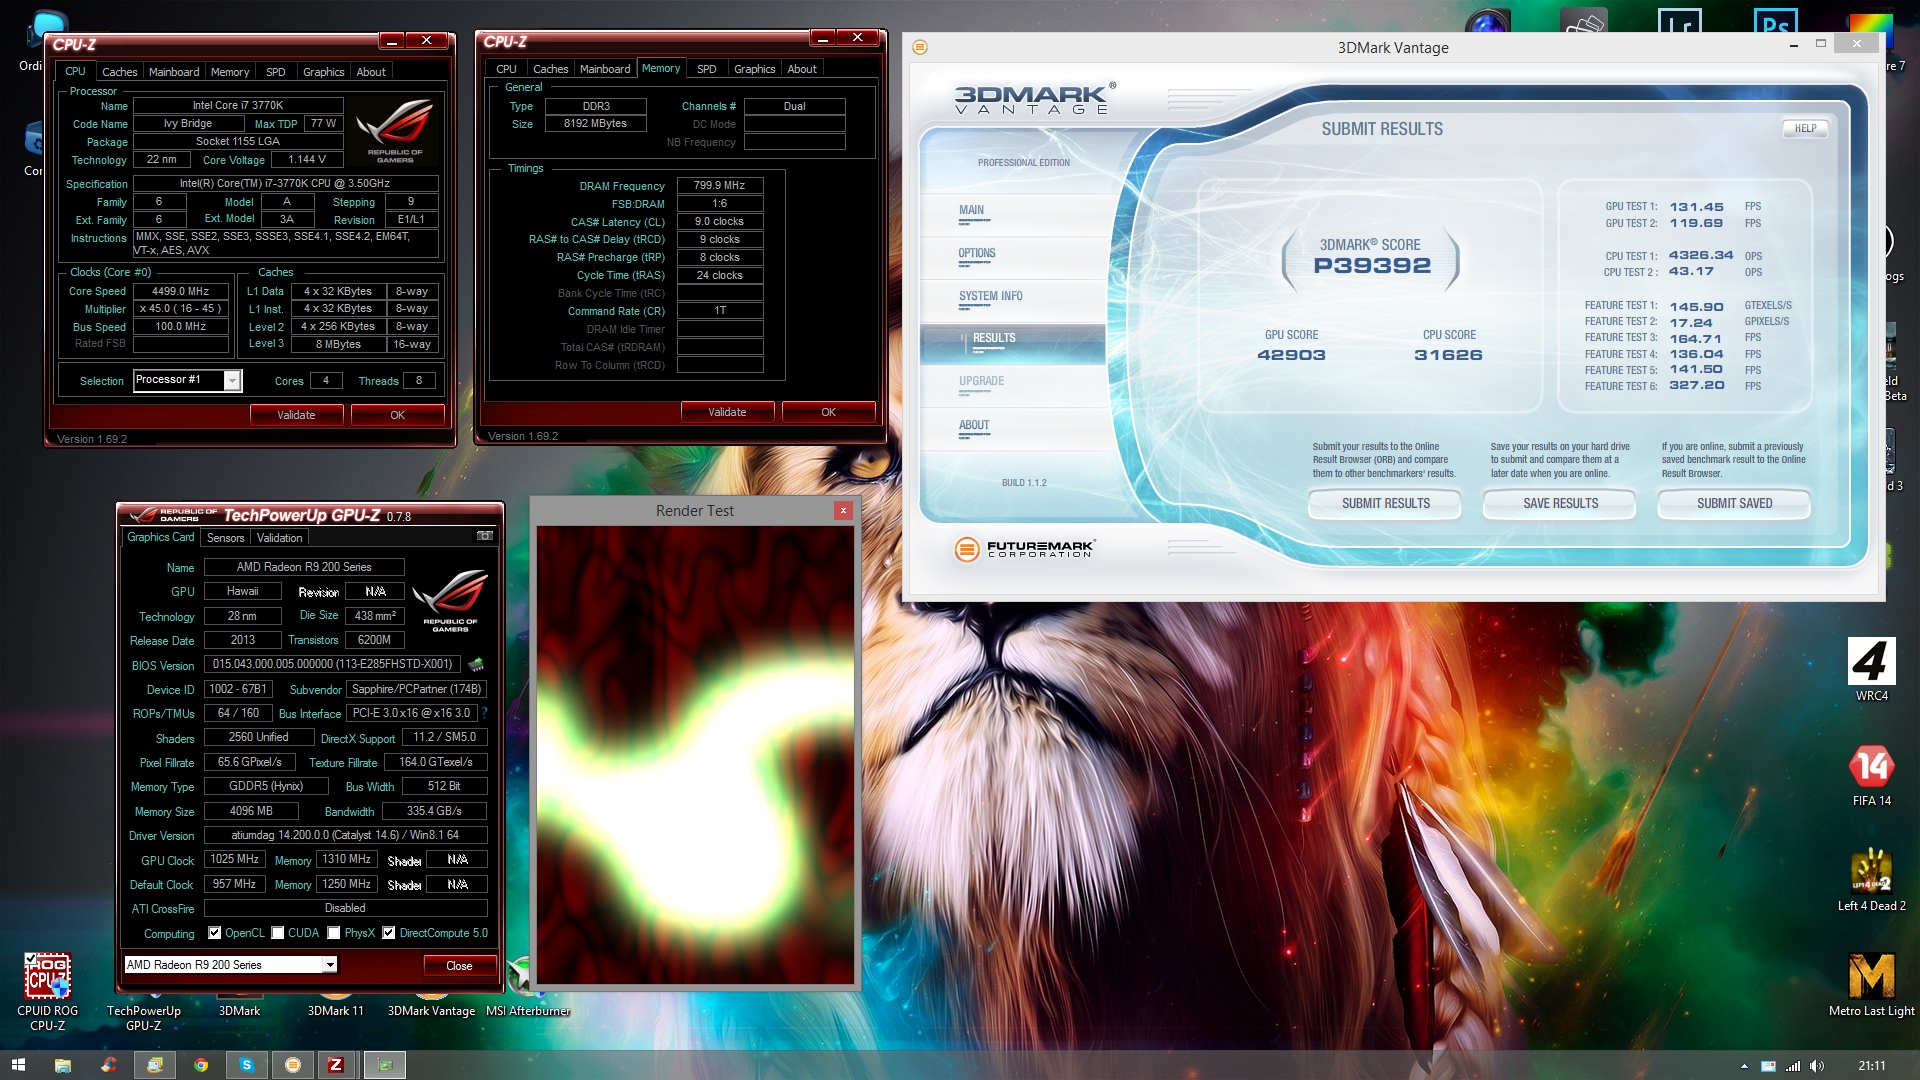Screen dimensions: 1920x1080
Task: Click the orange 3DMark Vantage title bar icon
Action: click(920, 47)
